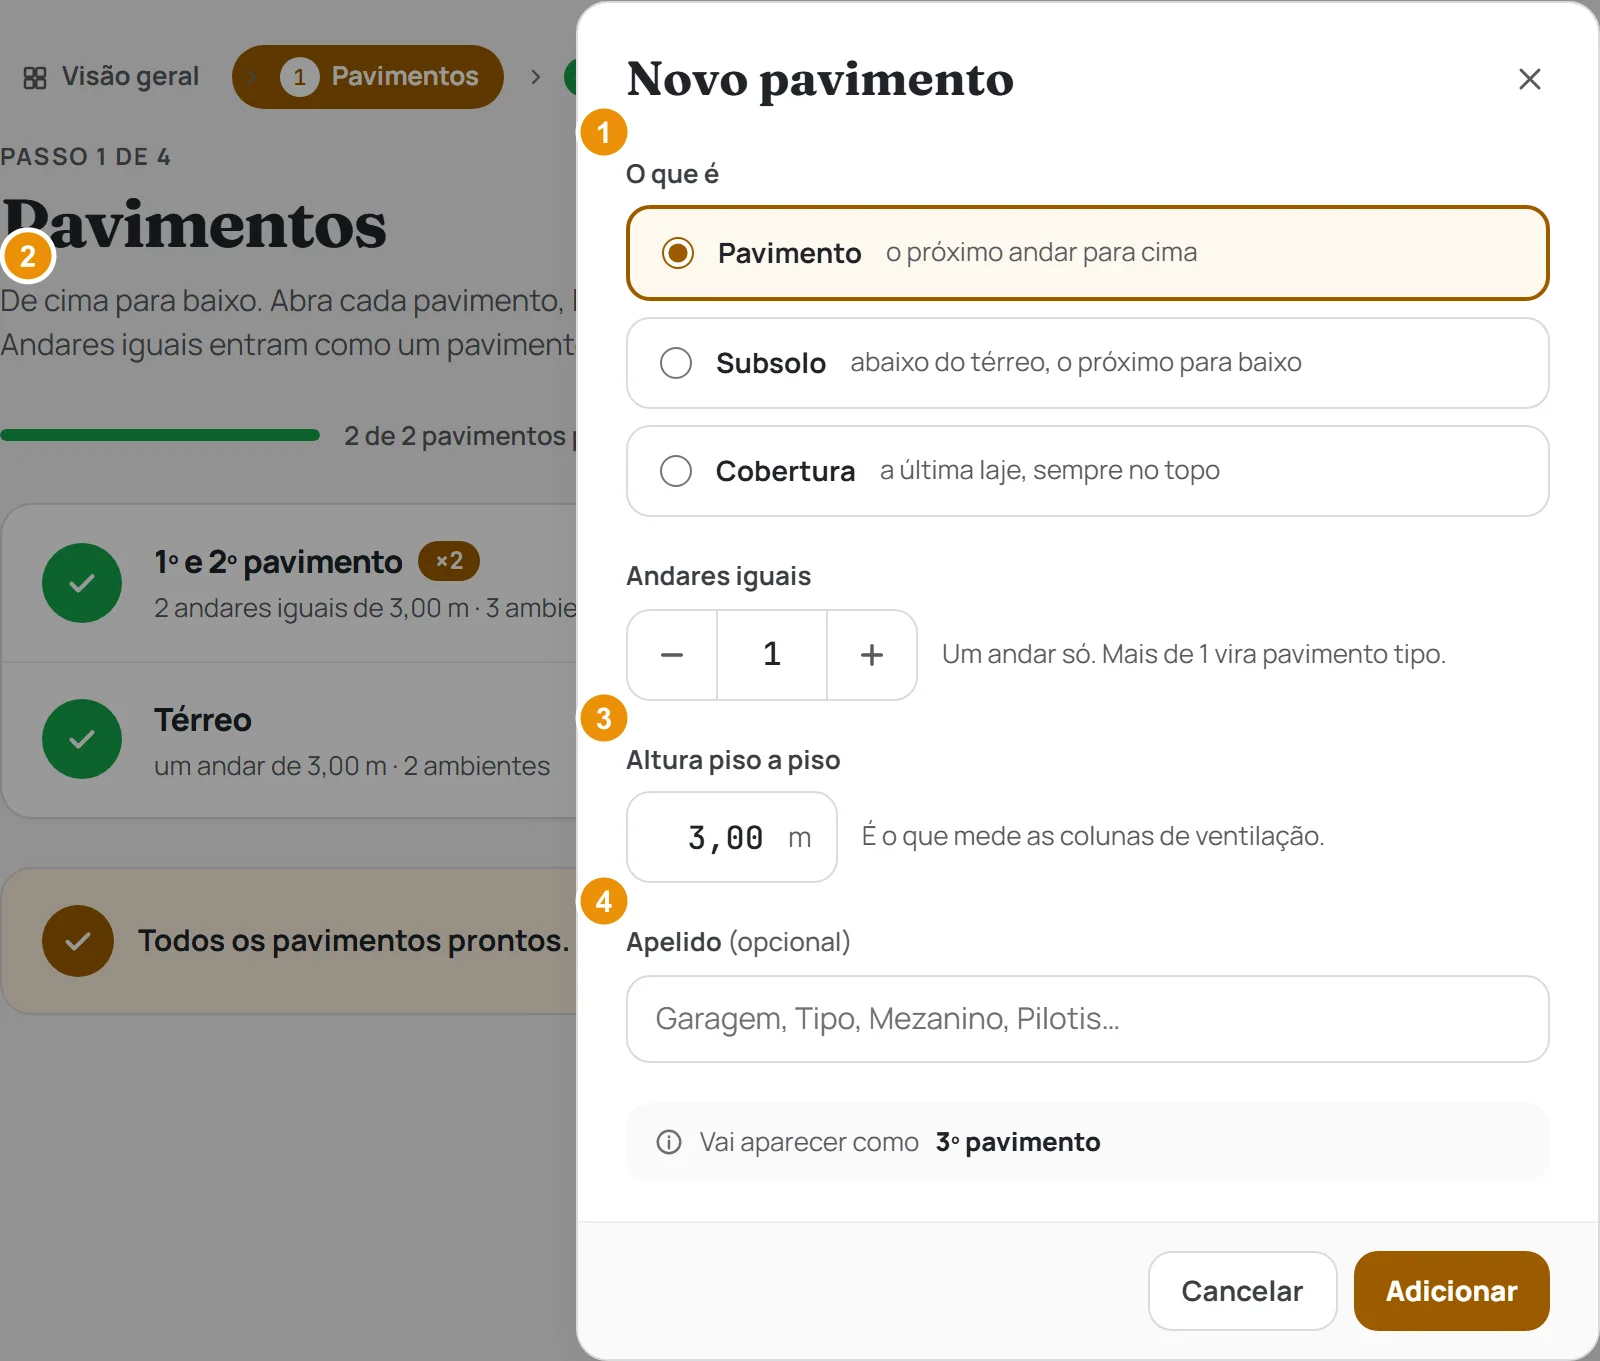Decrease Andares iguais with minus button
Screen dimensions: 1600x1361
tap(672, 655)
